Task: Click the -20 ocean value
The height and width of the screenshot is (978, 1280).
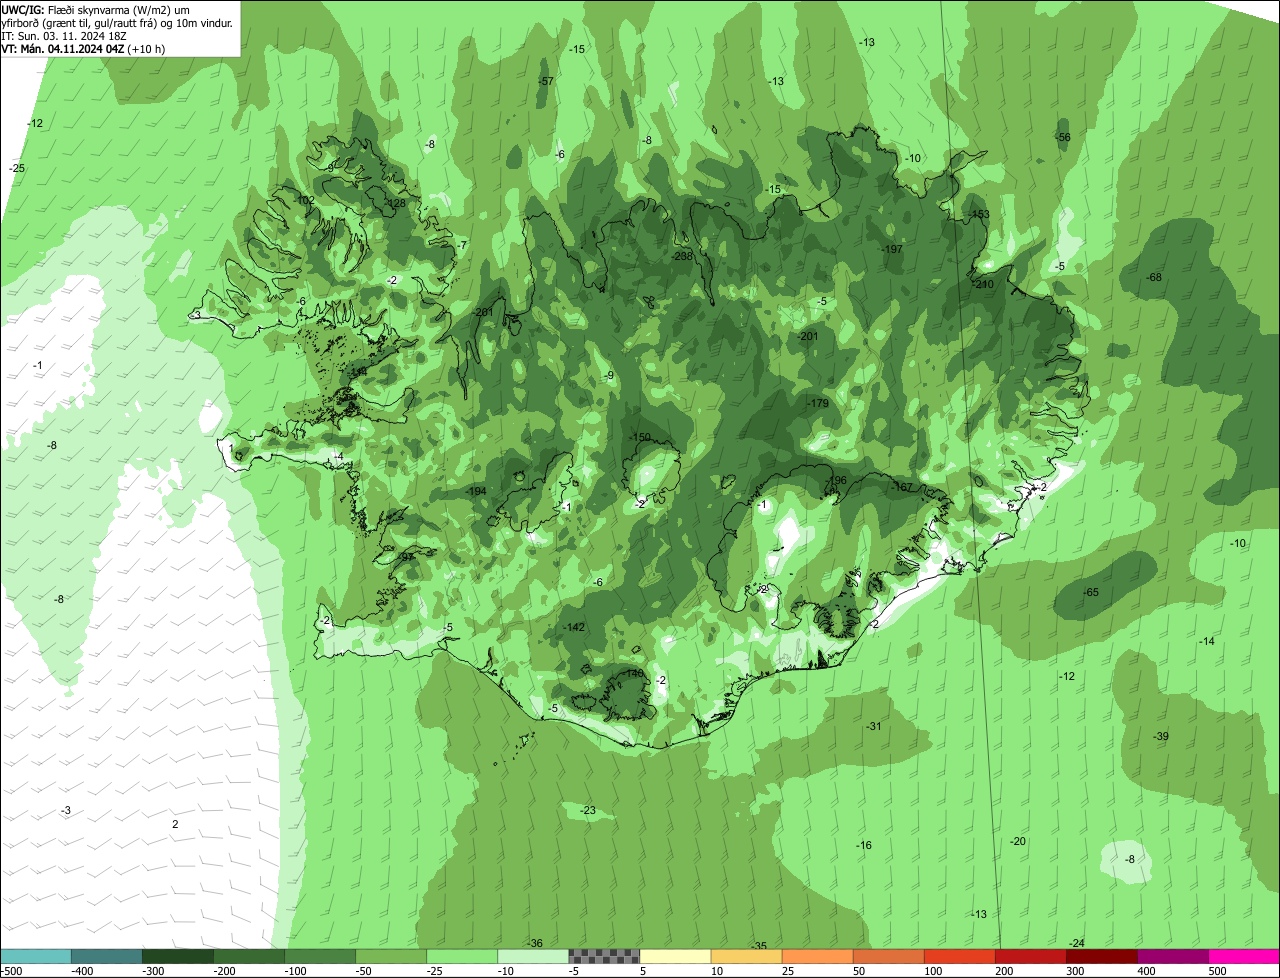Action: (x=1018, y=841)
